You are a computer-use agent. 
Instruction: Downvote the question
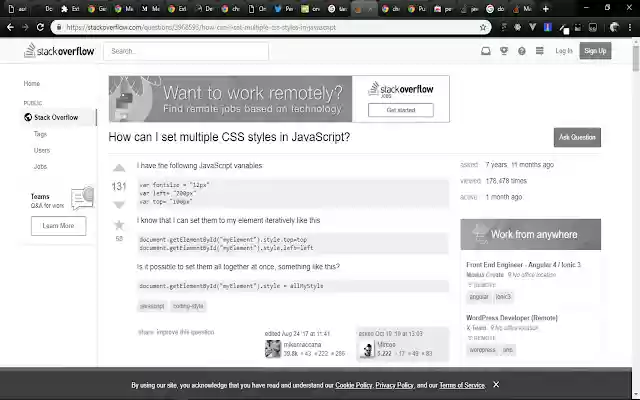pyautogui.click(x=119, y=204)
